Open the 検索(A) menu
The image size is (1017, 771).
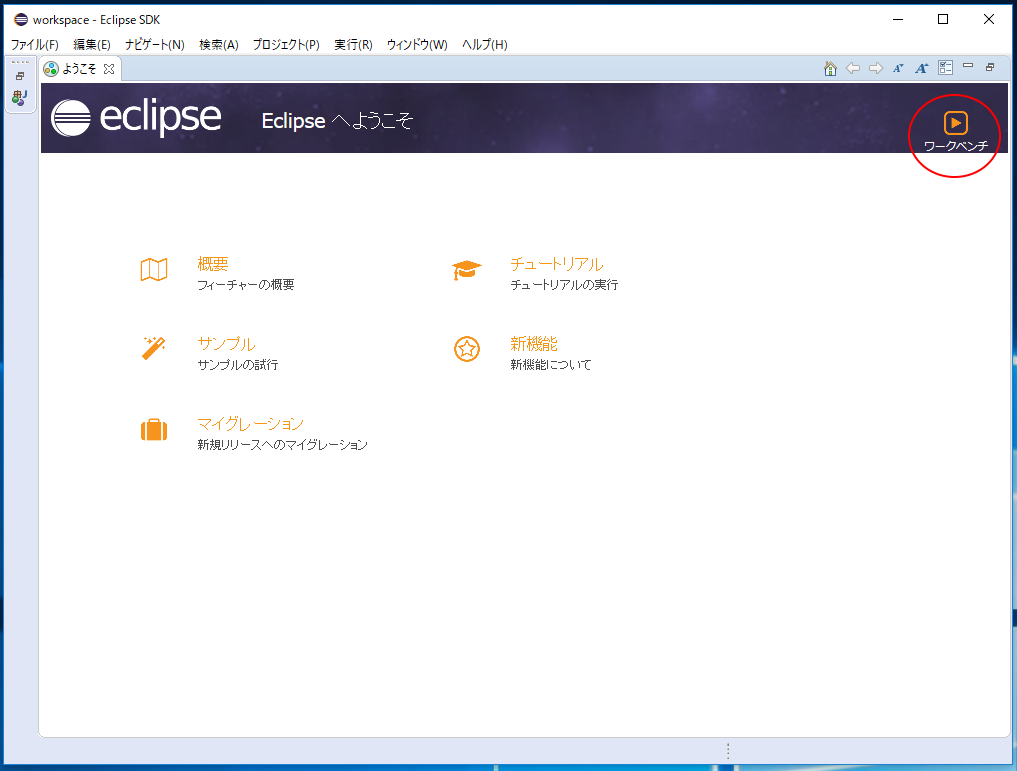219,45
